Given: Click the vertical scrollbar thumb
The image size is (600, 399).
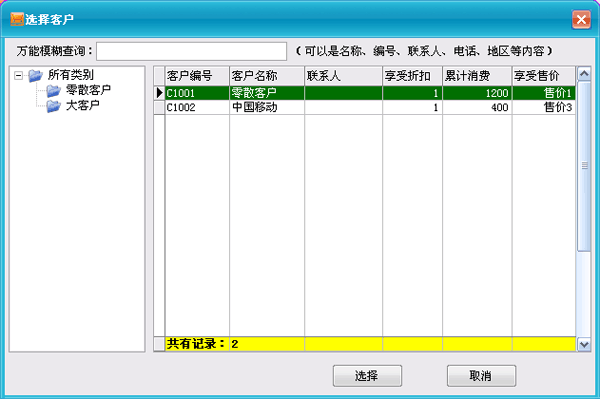Looking at the screenshot, I should point(584,166).
